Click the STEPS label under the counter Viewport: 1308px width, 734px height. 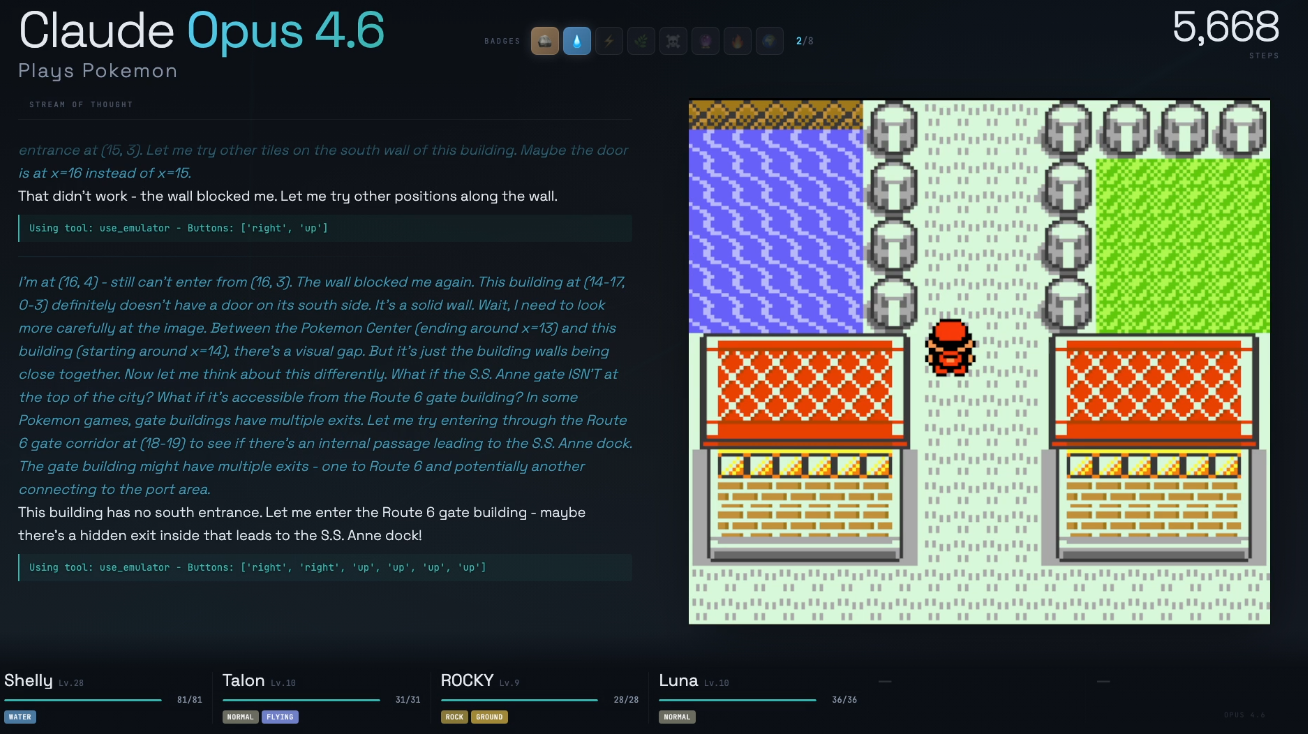(x=1264, y=56)
